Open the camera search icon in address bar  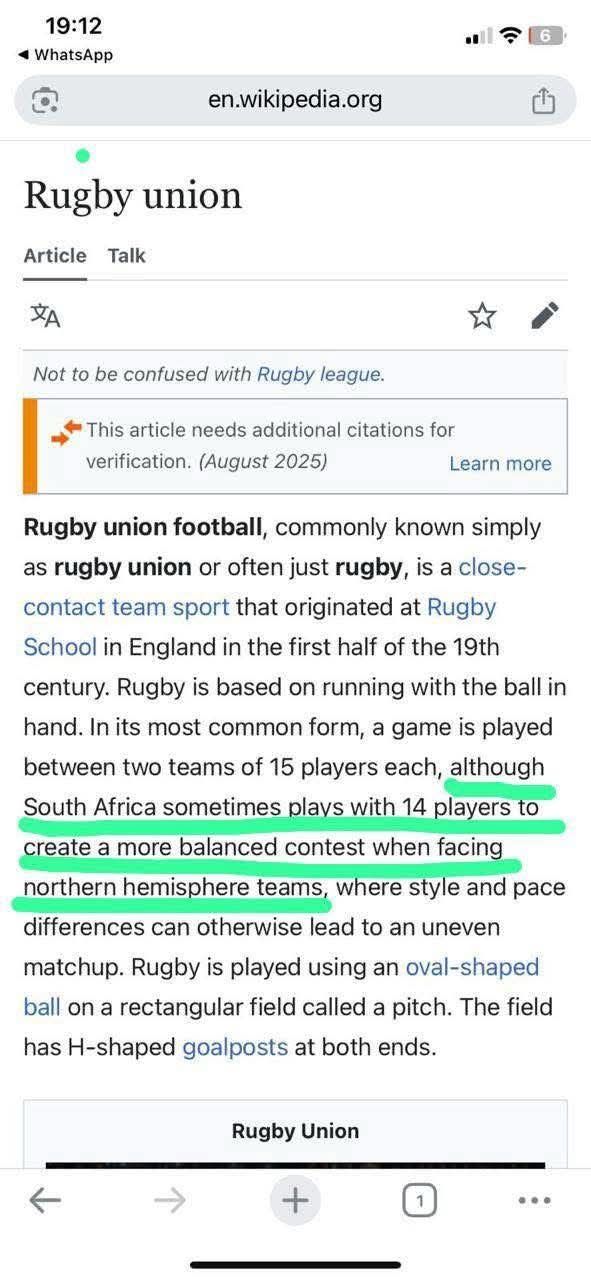46,100
